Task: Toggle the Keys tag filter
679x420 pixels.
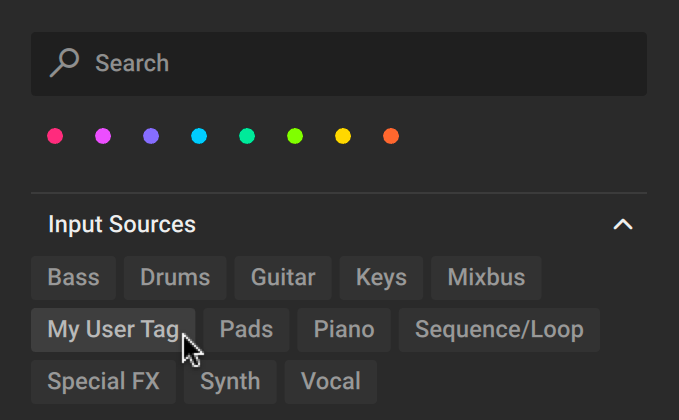Action: 382,278
